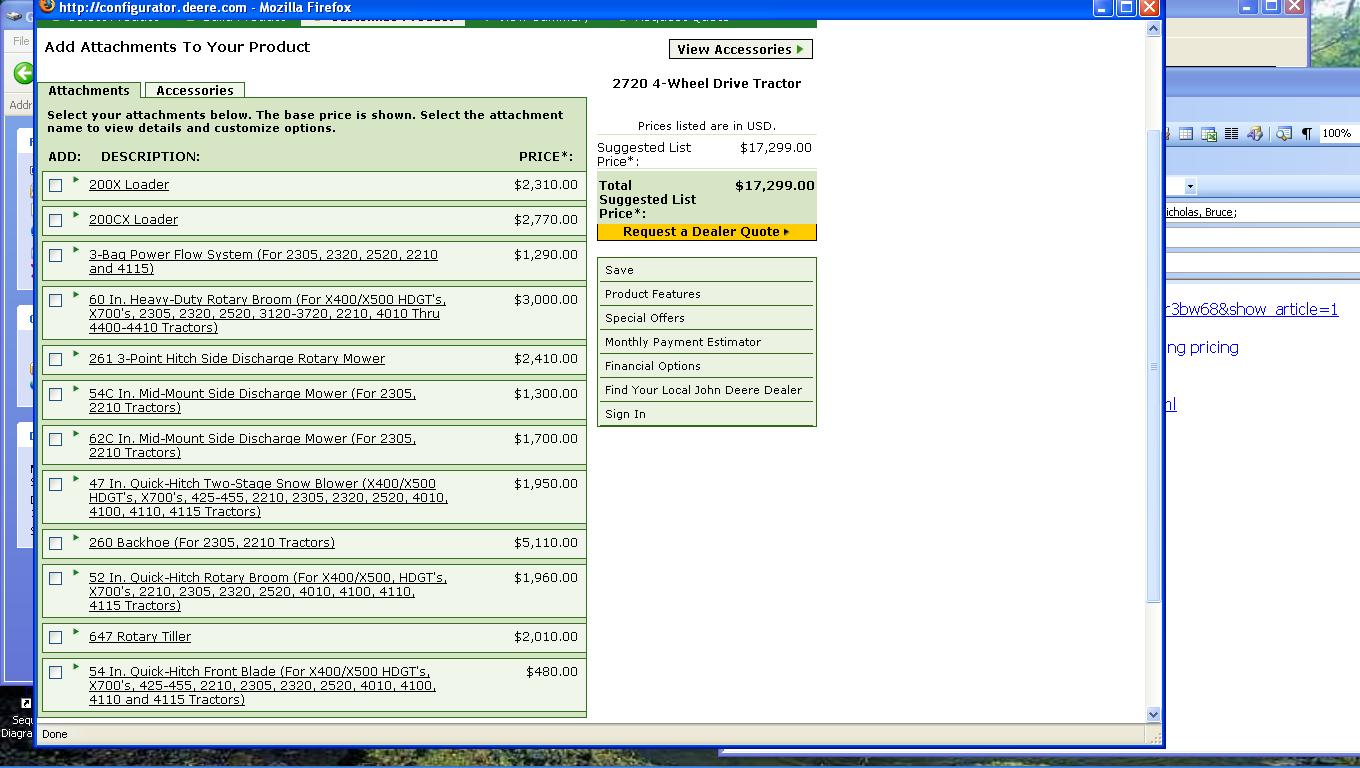Click the page's vertical scrollbar down arrow
The width and height of the screenshot is (1360, 768).
(x=1153, y=714)
